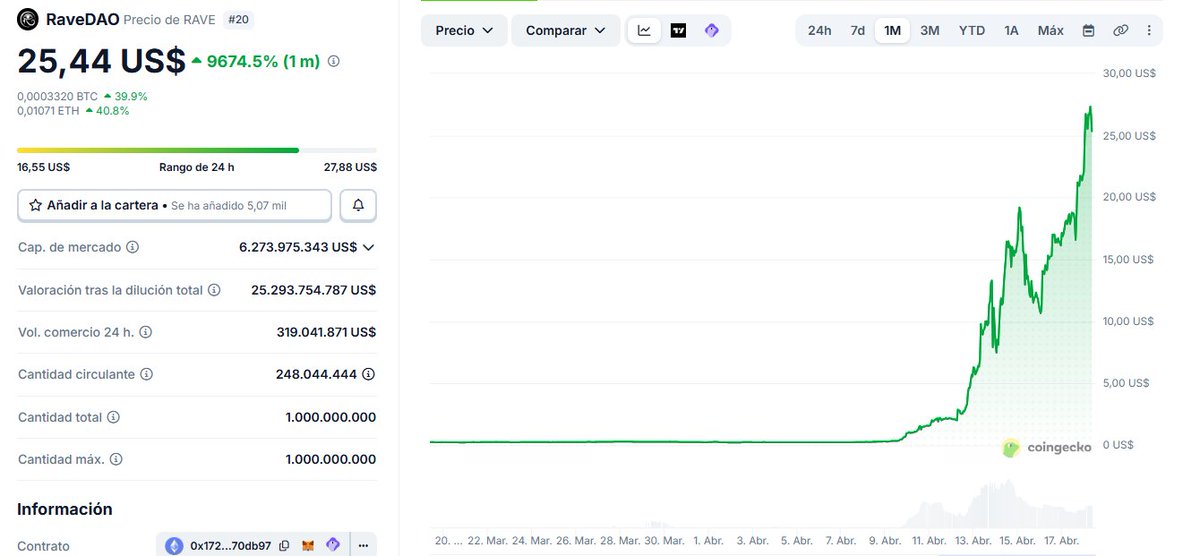Click the Información heading
Image resolution: width=1200 pixels, height=556 pixels.
[x=65, y=509]
